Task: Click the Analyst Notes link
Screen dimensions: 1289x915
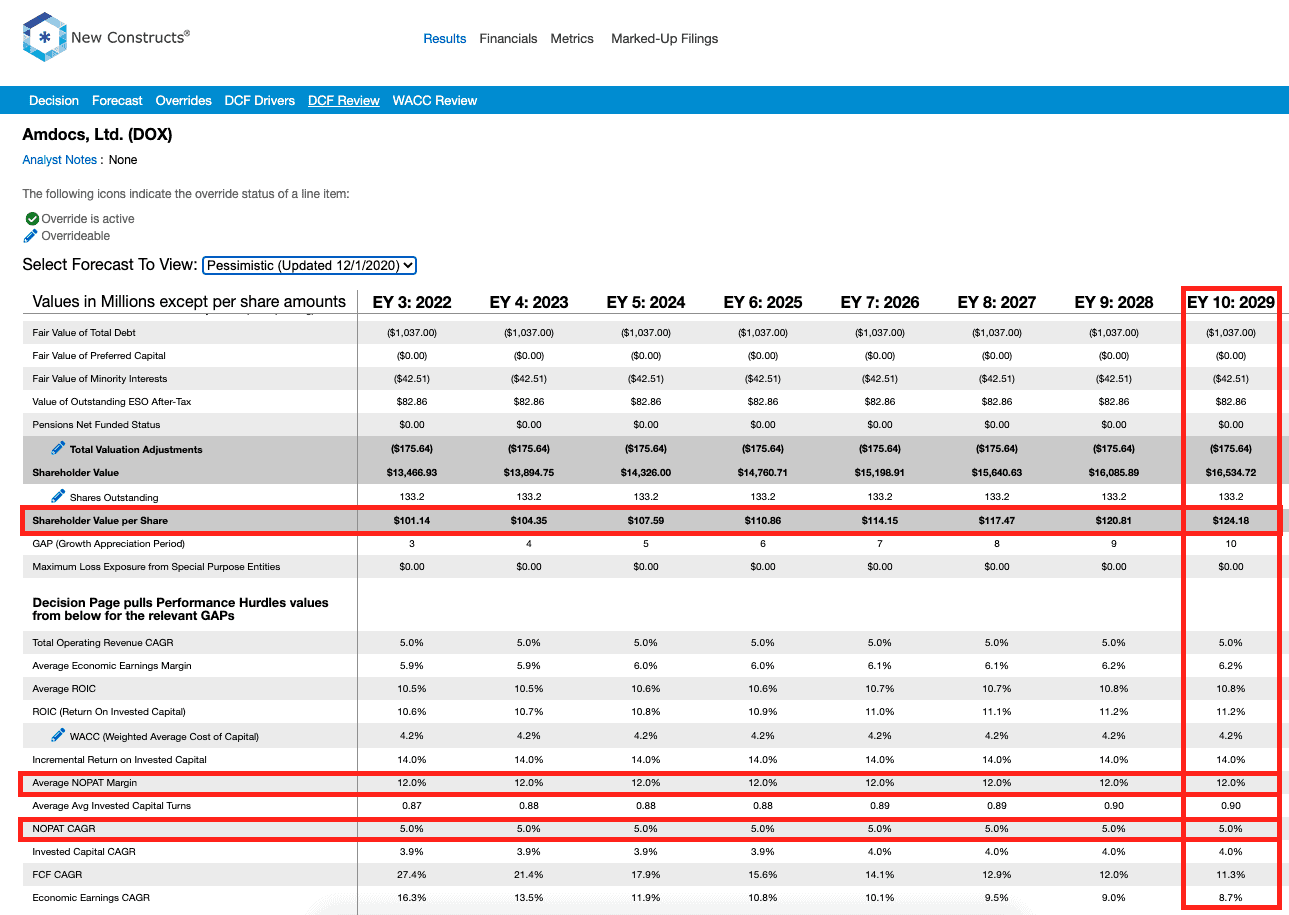Action: [x=60, y=160]
